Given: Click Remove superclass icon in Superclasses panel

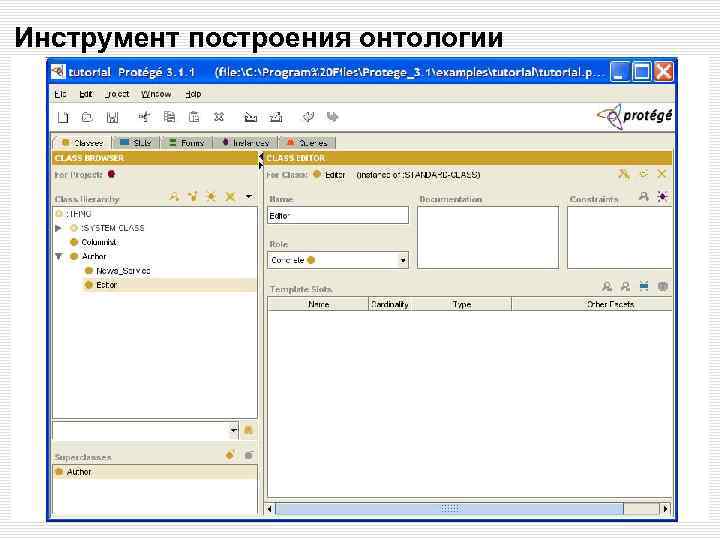Looking at the screenshot, I should [248, 456].
